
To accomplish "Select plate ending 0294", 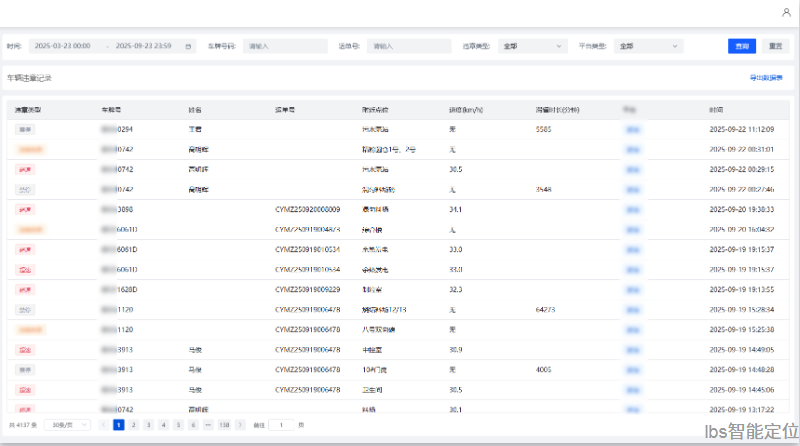I will point(117,130).
